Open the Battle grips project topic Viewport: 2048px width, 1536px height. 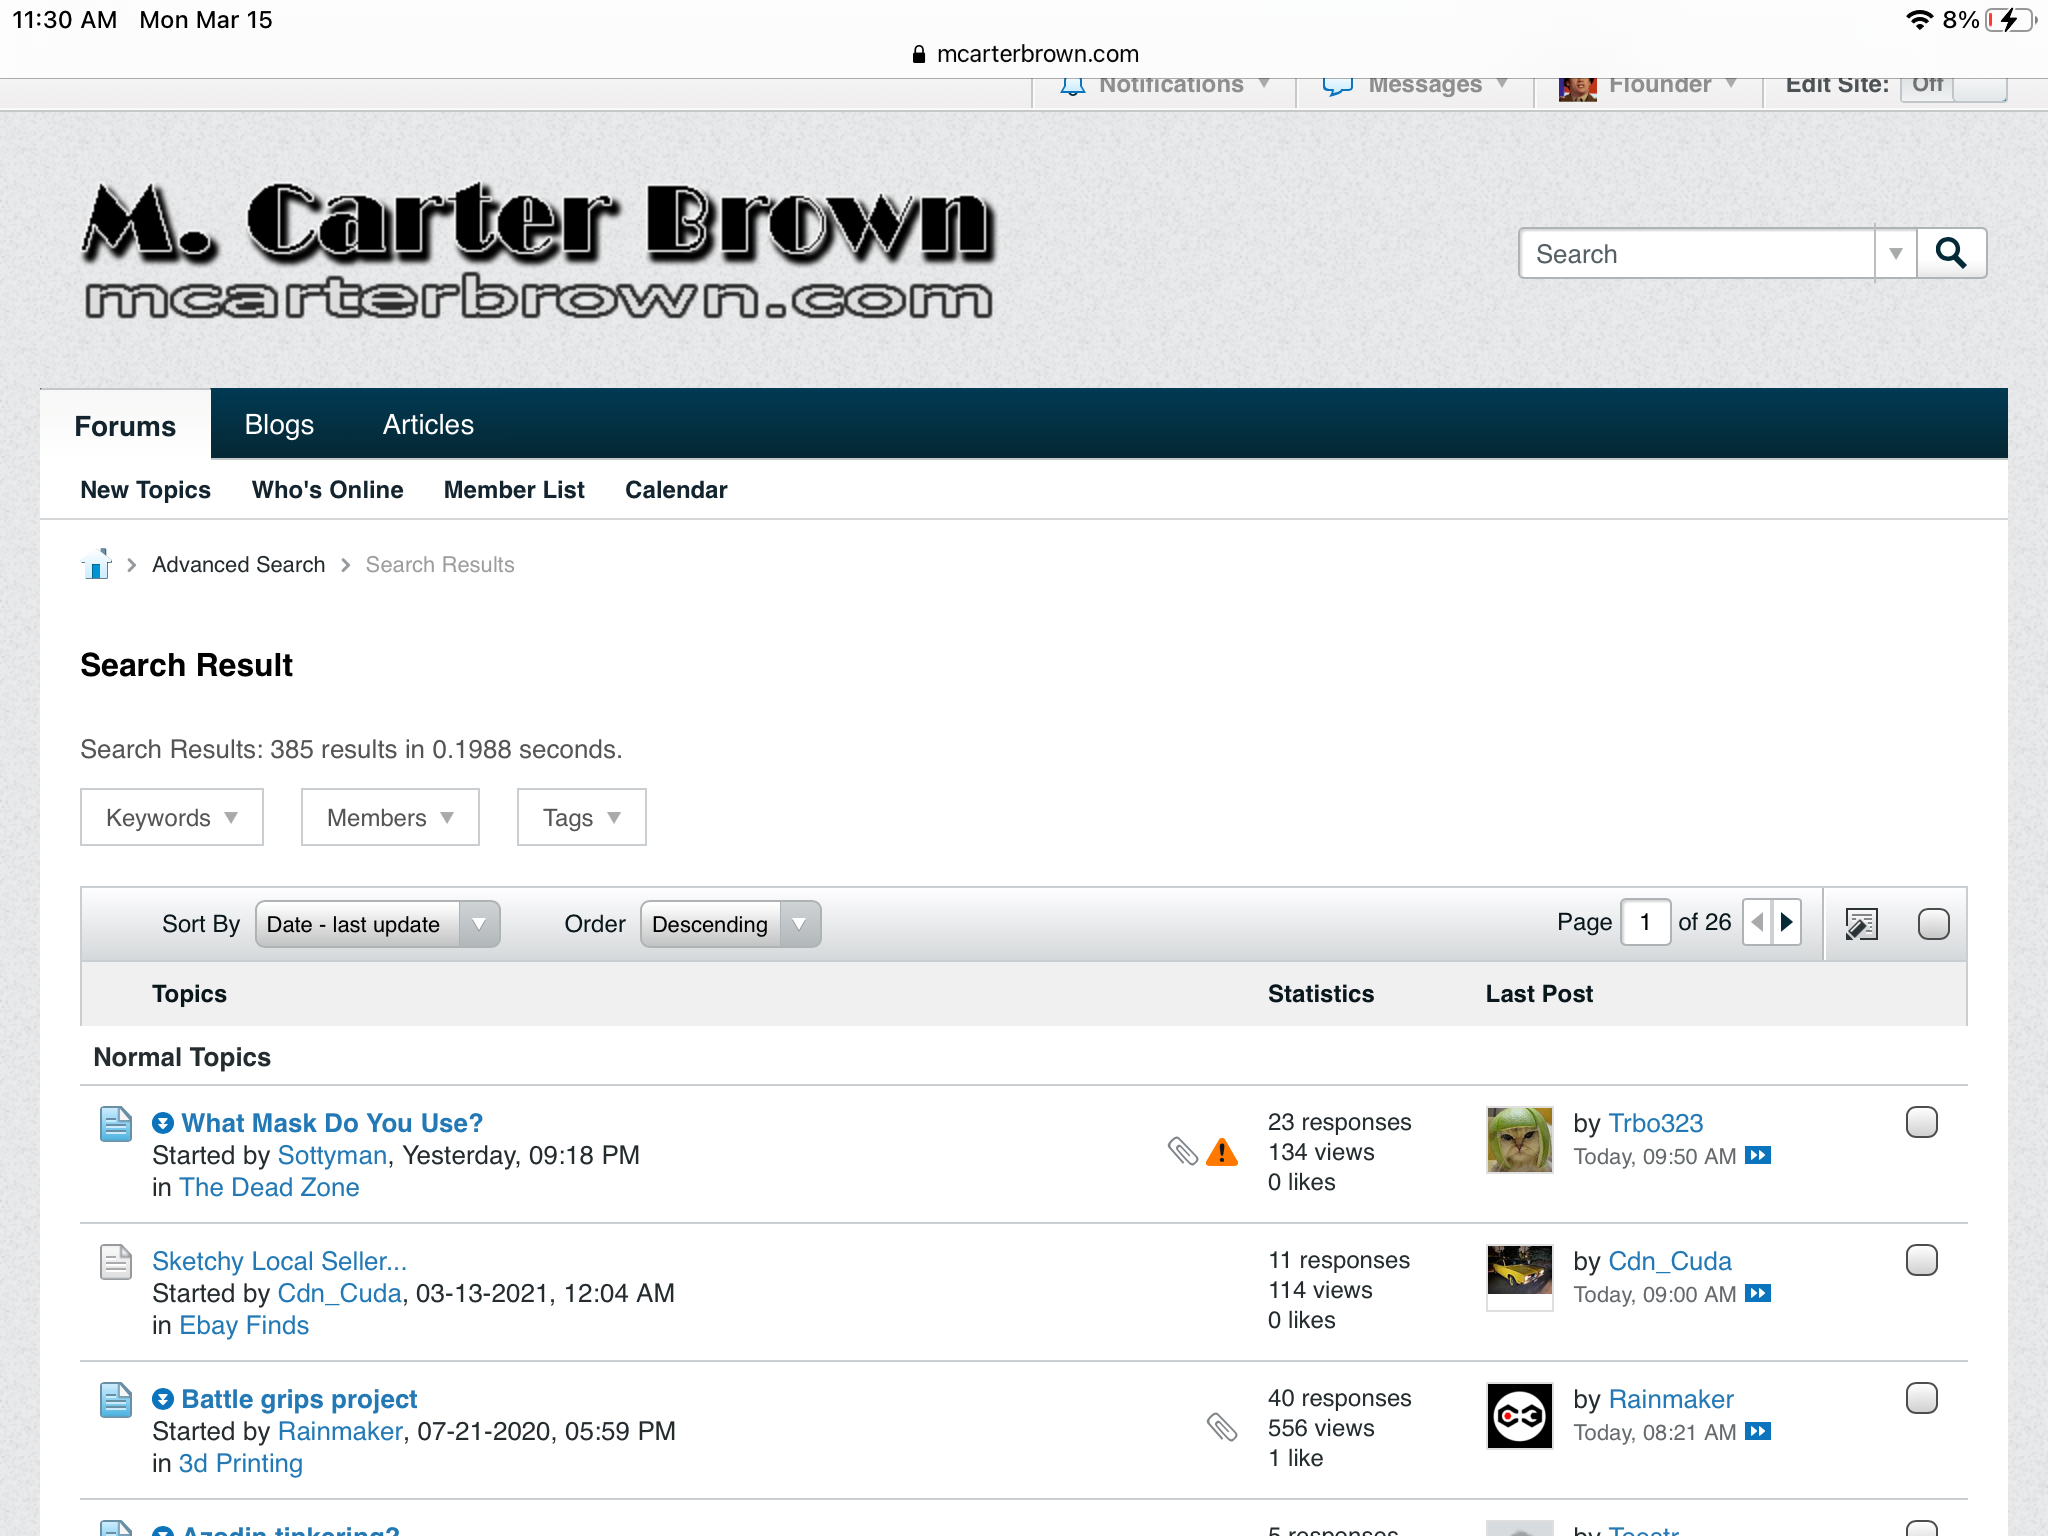[x=299, y=1399]
